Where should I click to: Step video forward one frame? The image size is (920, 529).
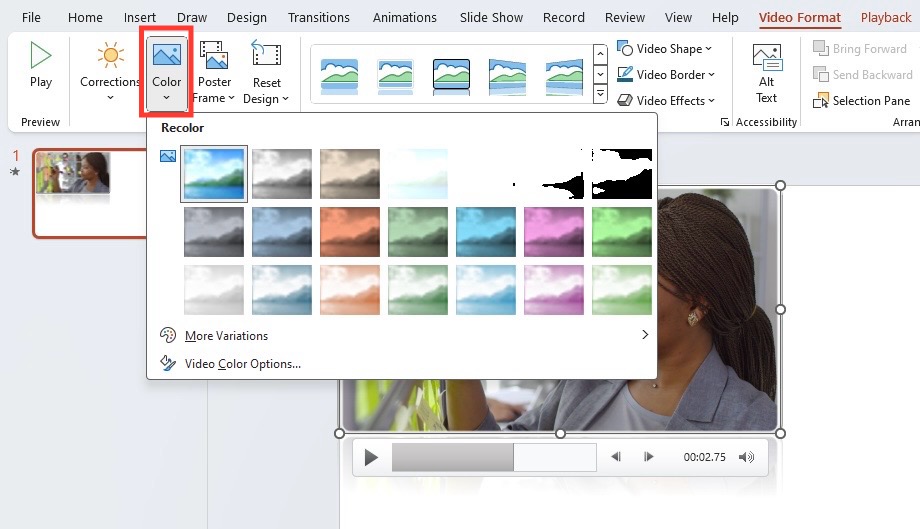coord(648,456)
